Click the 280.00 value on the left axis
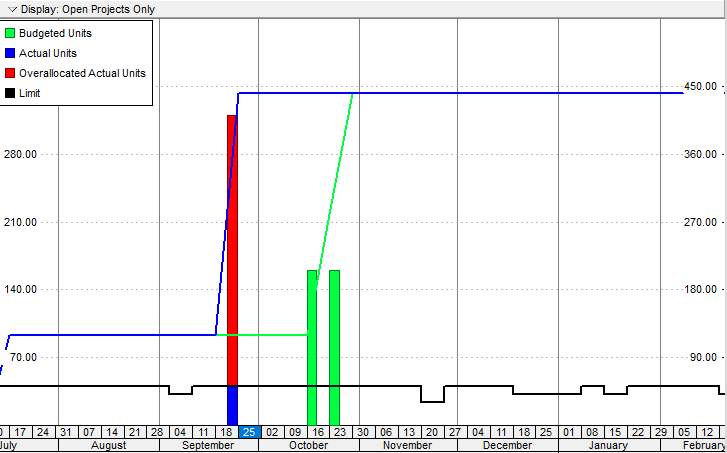 point(20,154)
